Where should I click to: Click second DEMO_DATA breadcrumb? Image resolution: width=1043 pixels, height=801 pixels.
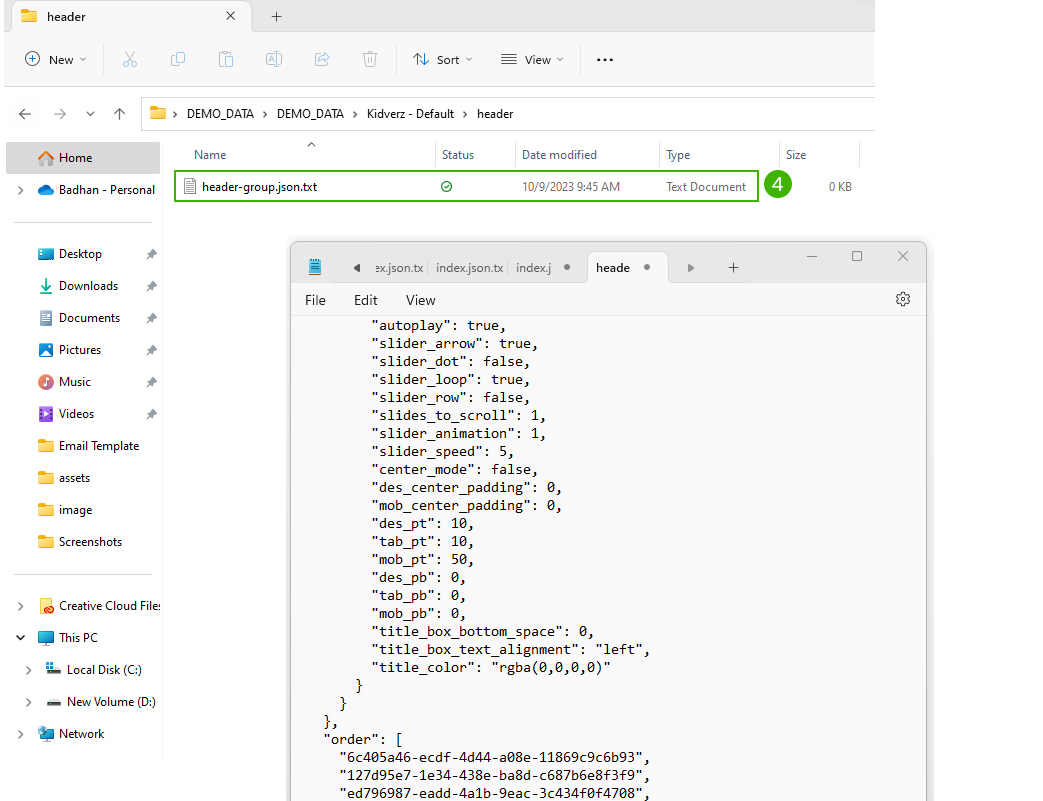tap(310, 114)
